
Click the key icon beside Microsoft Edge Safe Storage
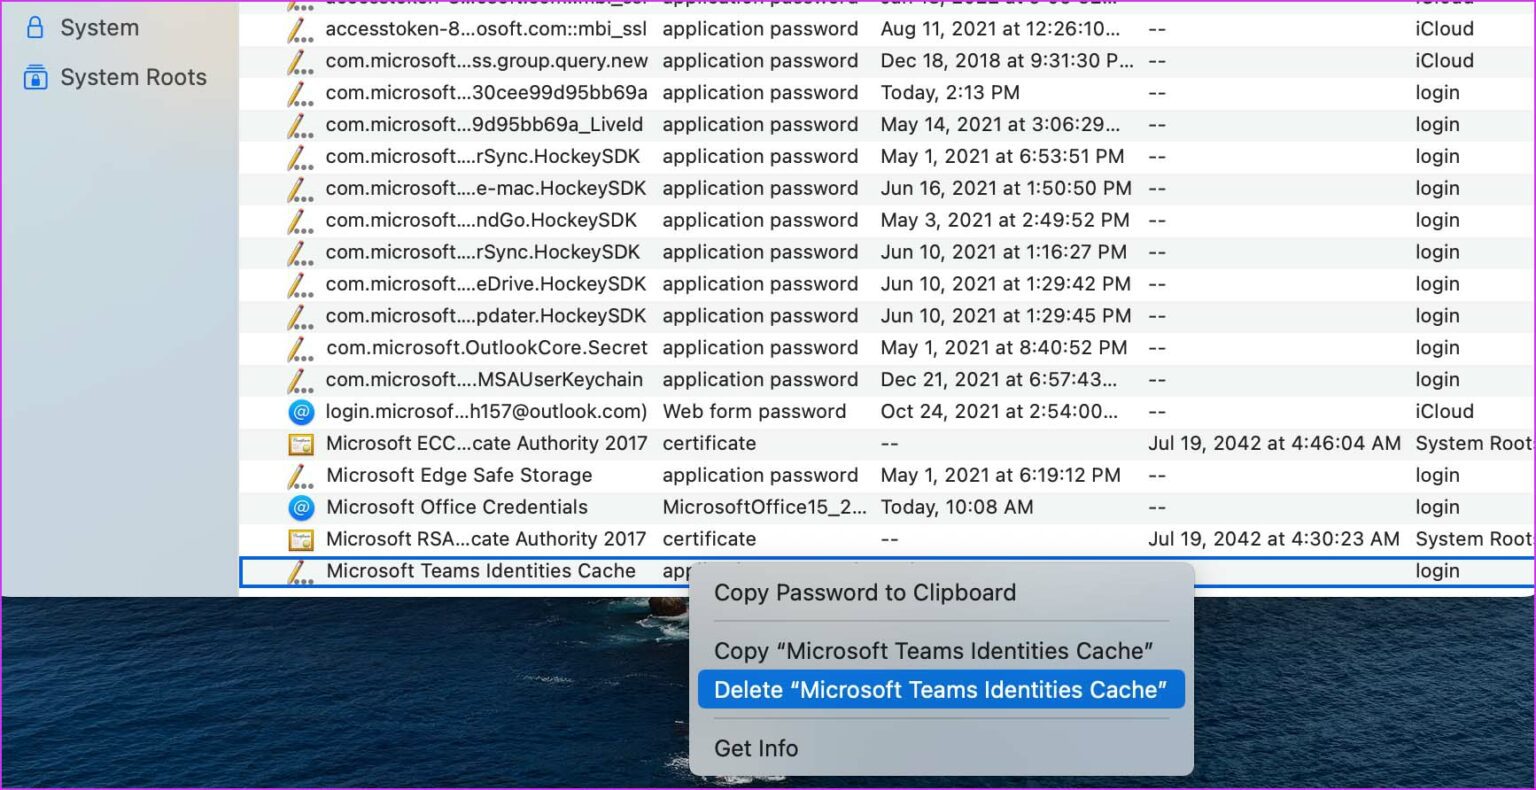(x=302, y=475)
